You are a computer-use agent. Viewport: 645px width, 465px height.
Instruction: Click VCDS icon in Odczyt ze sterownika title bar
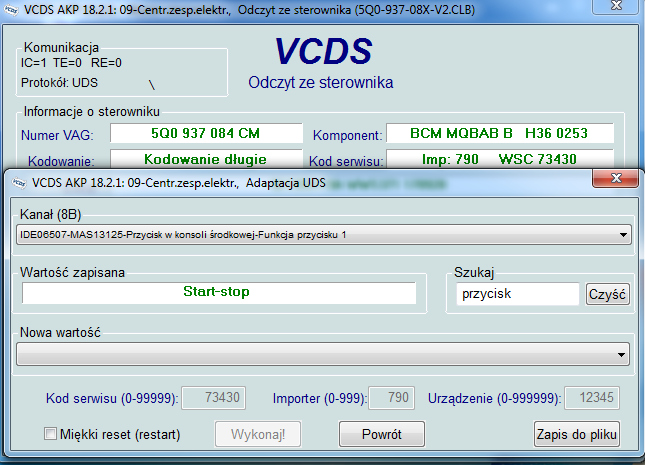(x=12, y=9)
